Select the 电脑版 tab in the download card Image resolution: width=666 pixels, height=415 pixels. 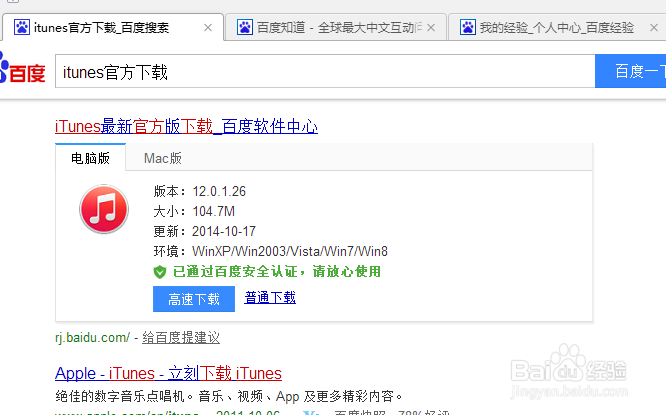90,158
